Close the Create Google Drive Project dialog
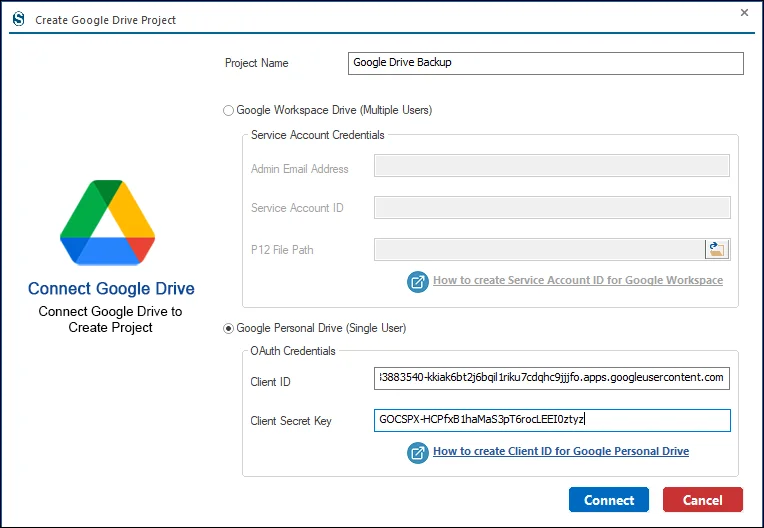The width and height of the screenshot is (764, 528). coord(744,13)
